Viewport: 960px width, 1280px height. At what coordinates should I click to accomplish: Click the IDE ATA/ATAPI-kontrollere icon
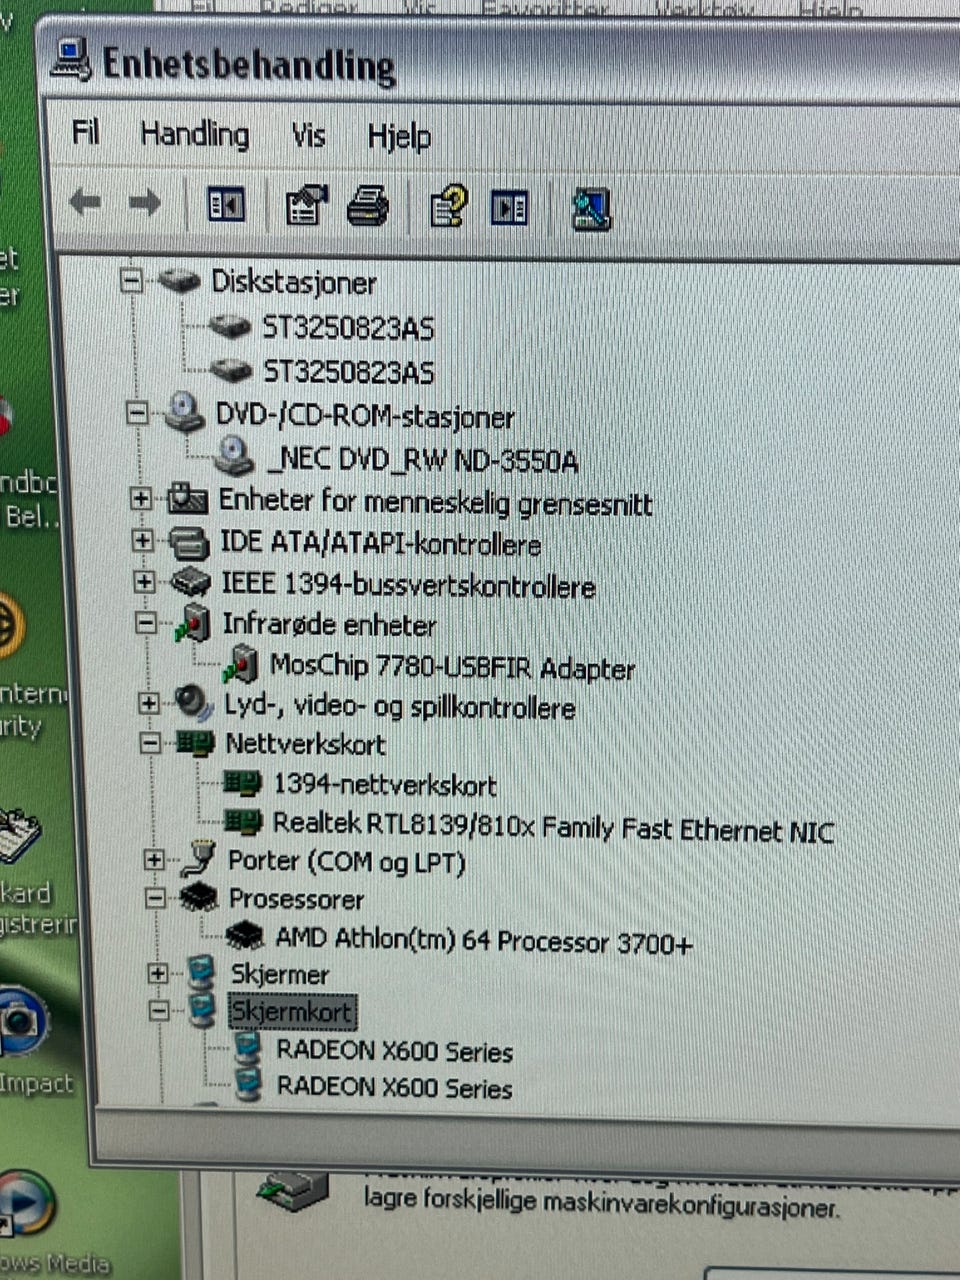coord(189,541)
